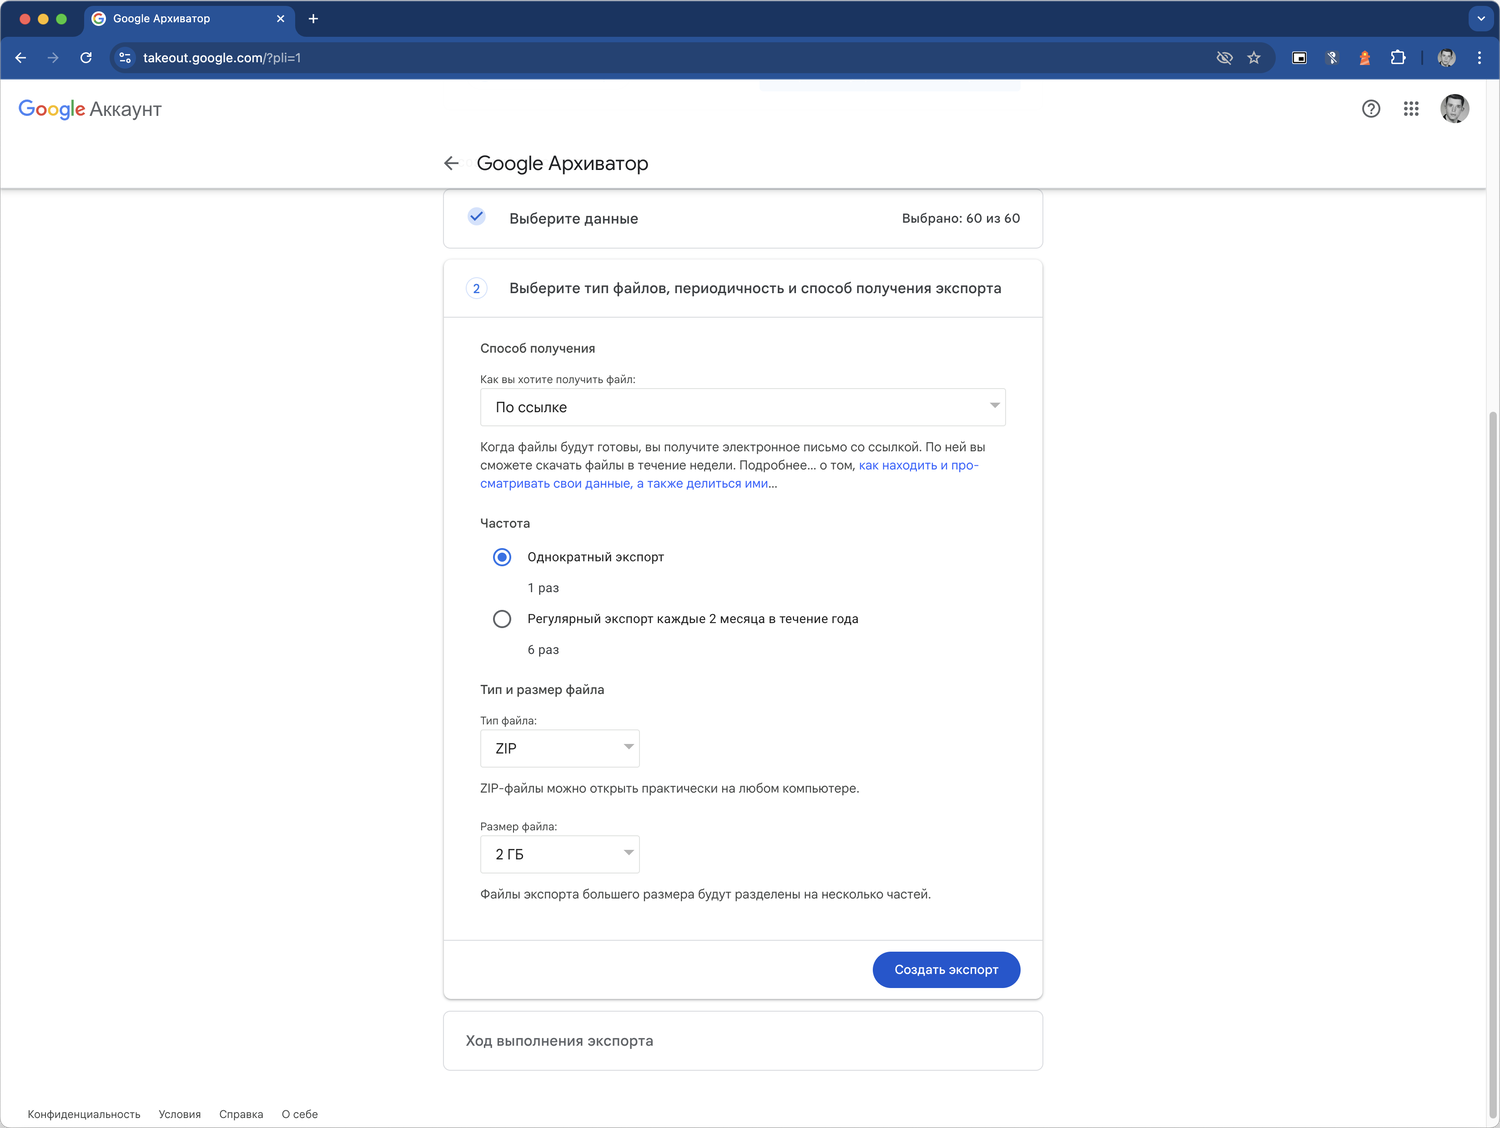Open the По ссылке delivery method dropdown
This screenshot has height=1128, width=1500.
pos(743,407)
